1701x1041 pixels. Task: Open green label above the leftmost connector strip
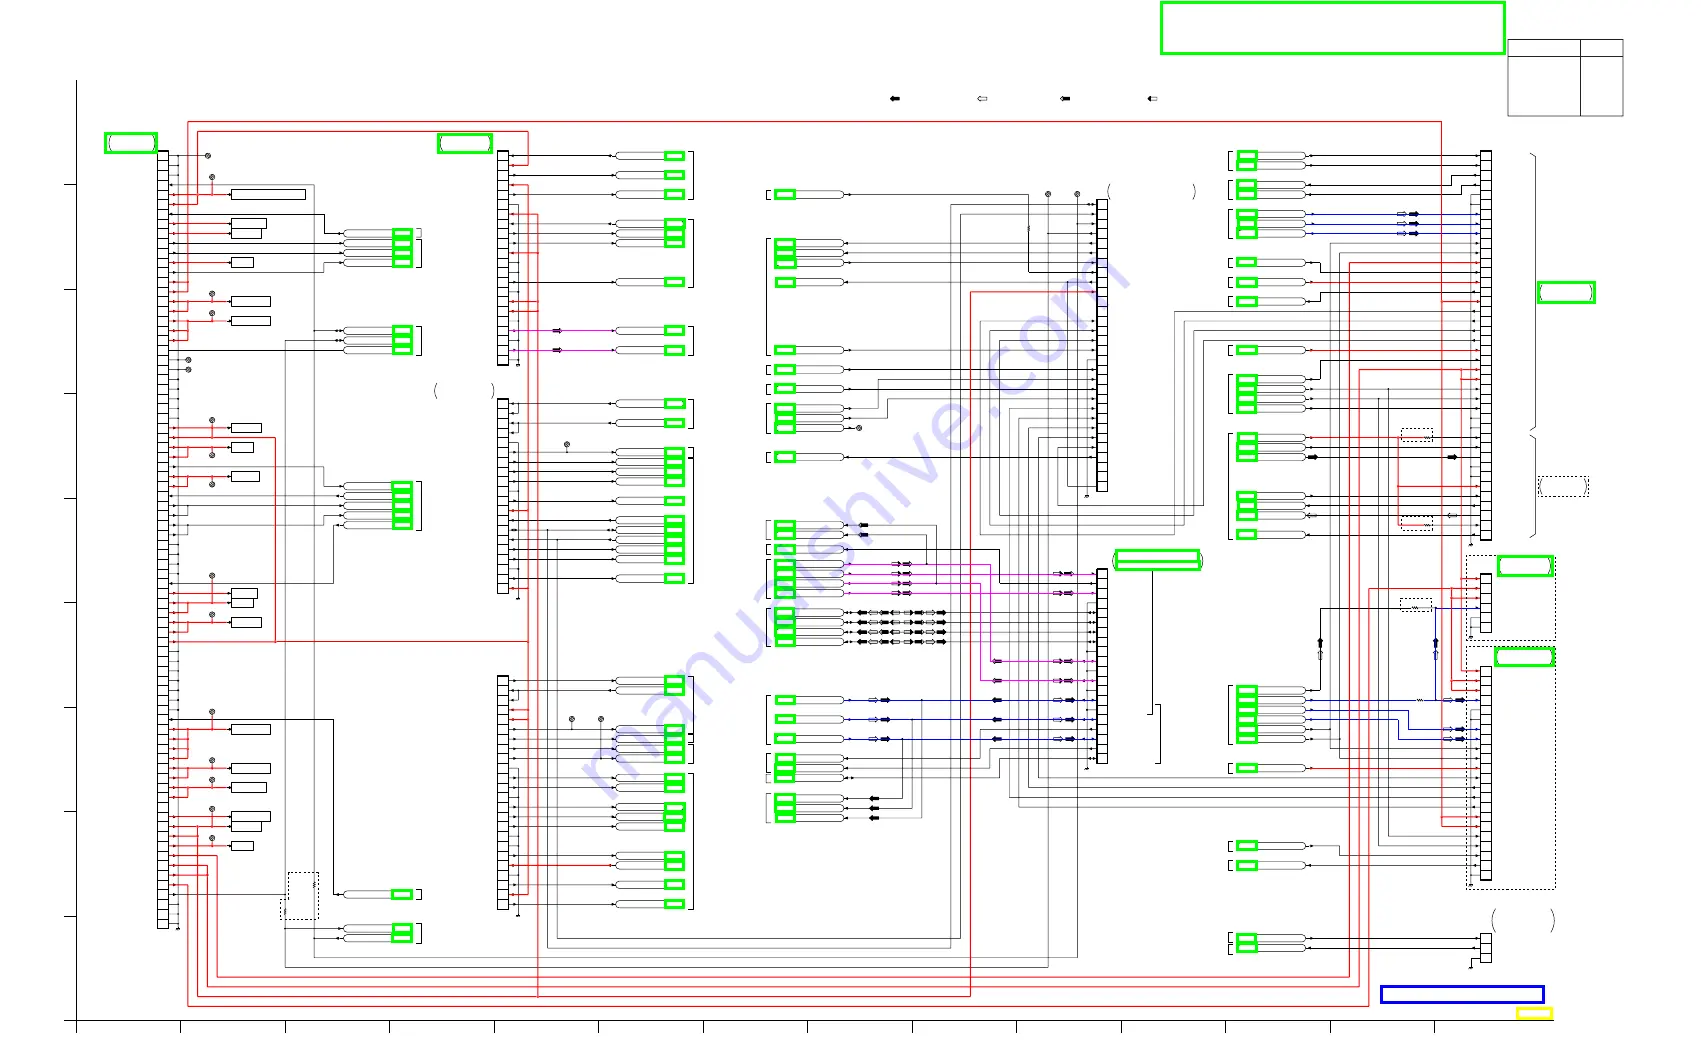point(131,143)
